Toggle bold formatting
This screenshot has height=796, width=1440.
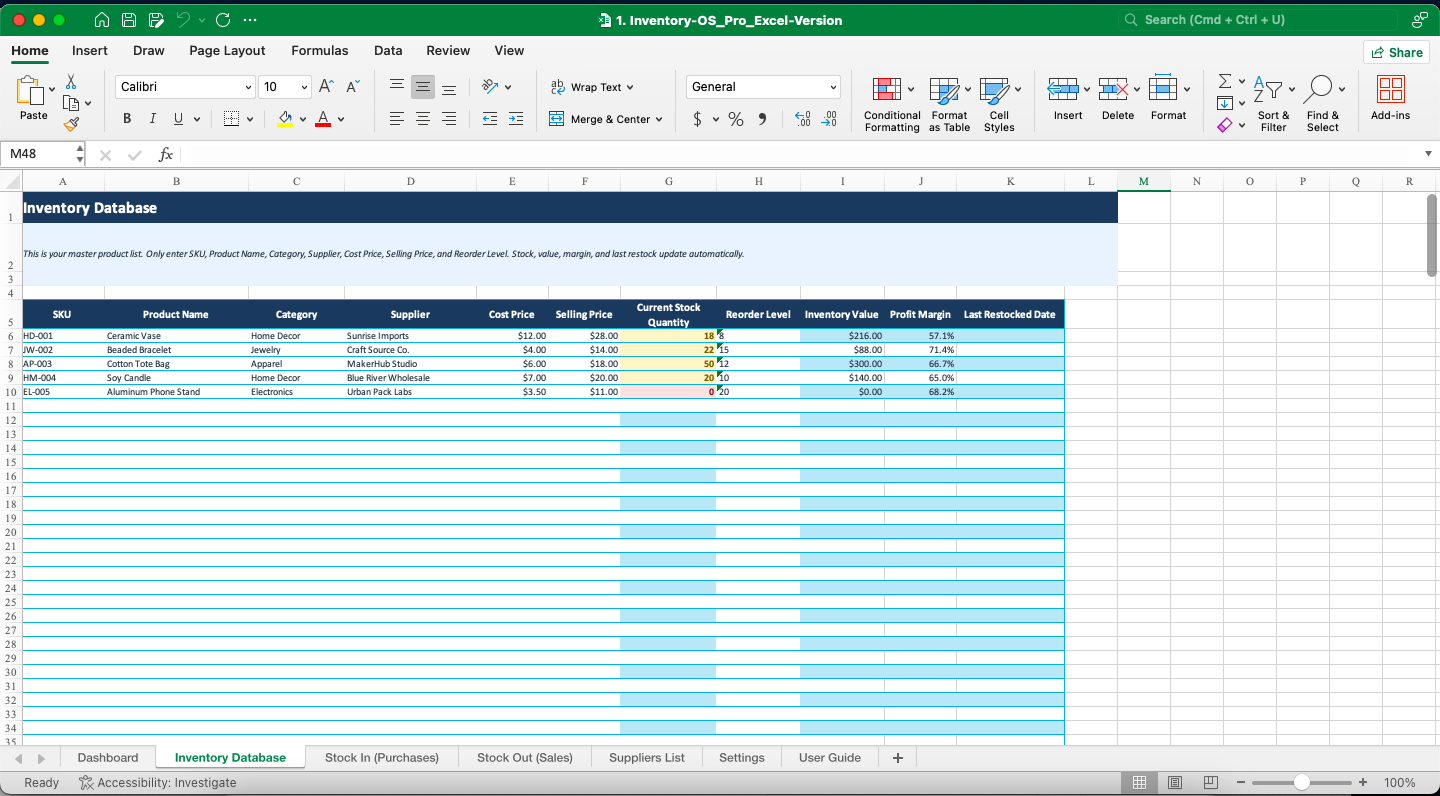point(126,118)
